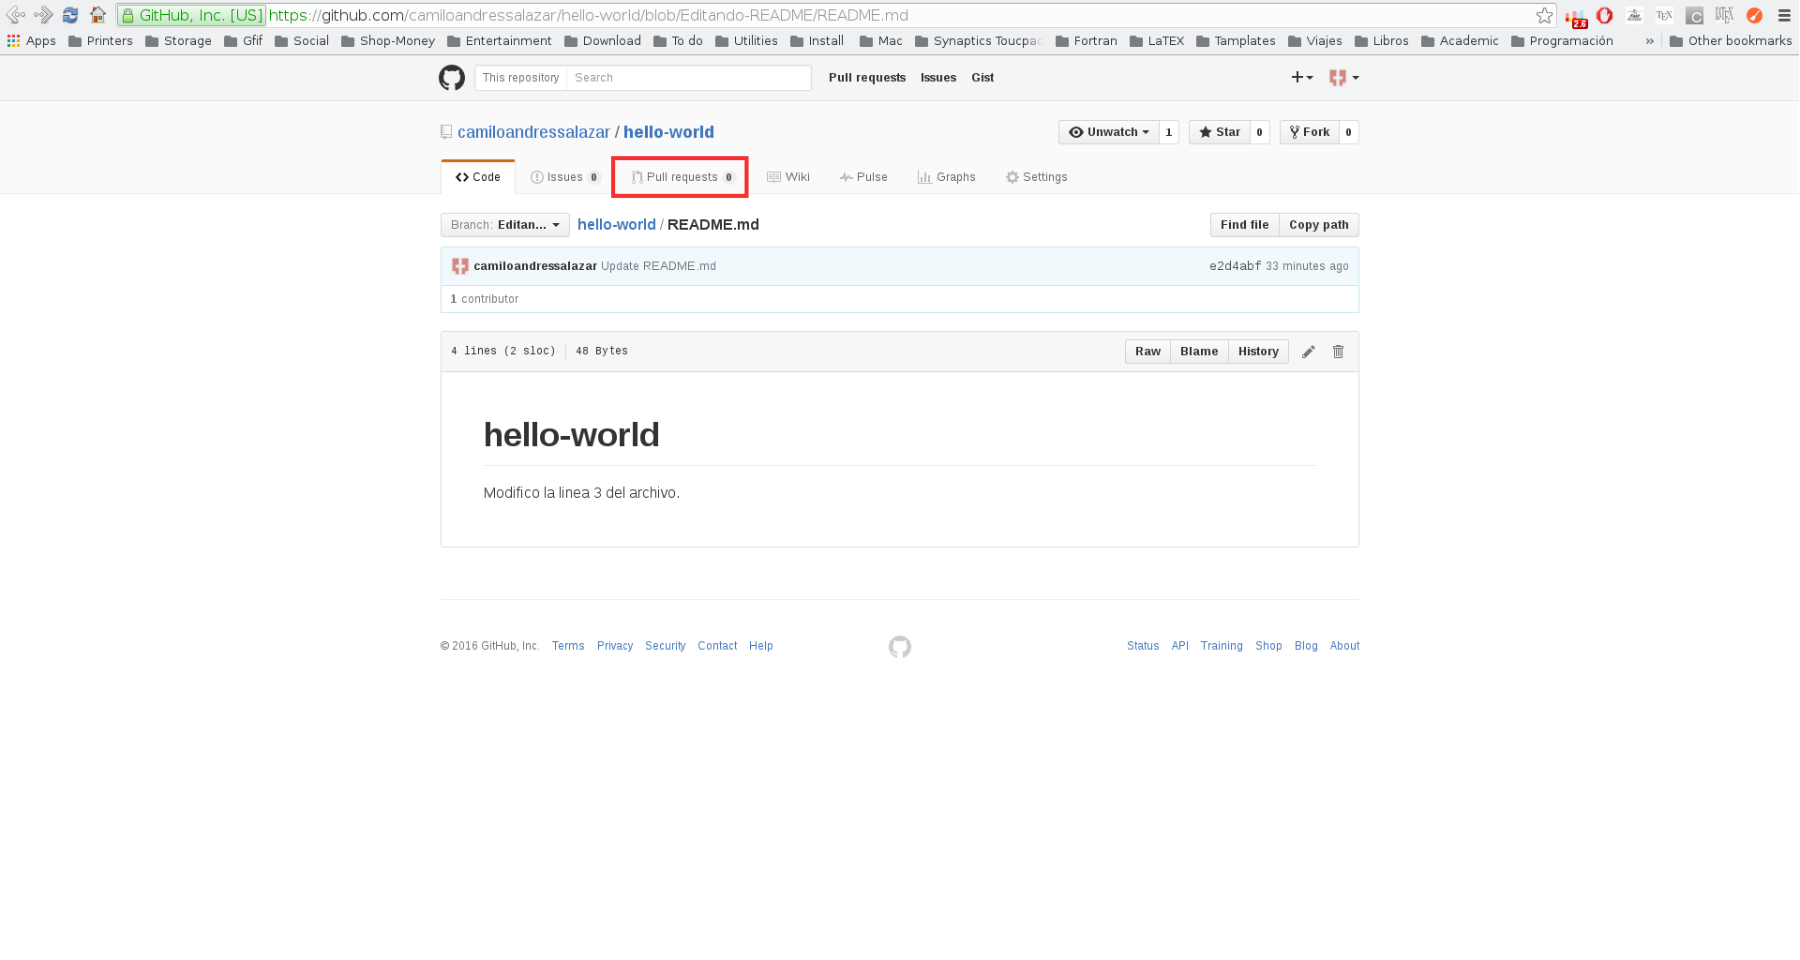Image resolution: width=1800 pixels, height=960 pixels.
Task: Open the Printers bookmarks folder
Action: tap(100, 41)
